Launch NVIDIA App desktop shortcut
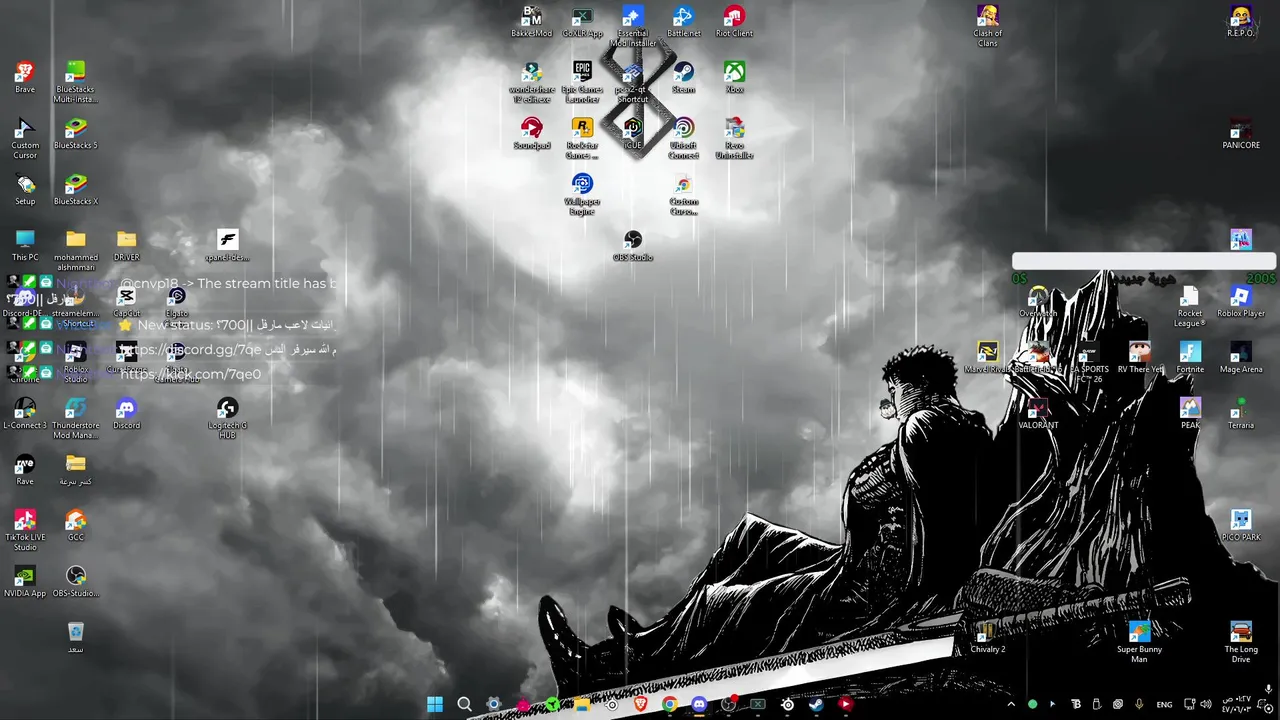Screen dimensions: 1280x720 coord(25,581)
